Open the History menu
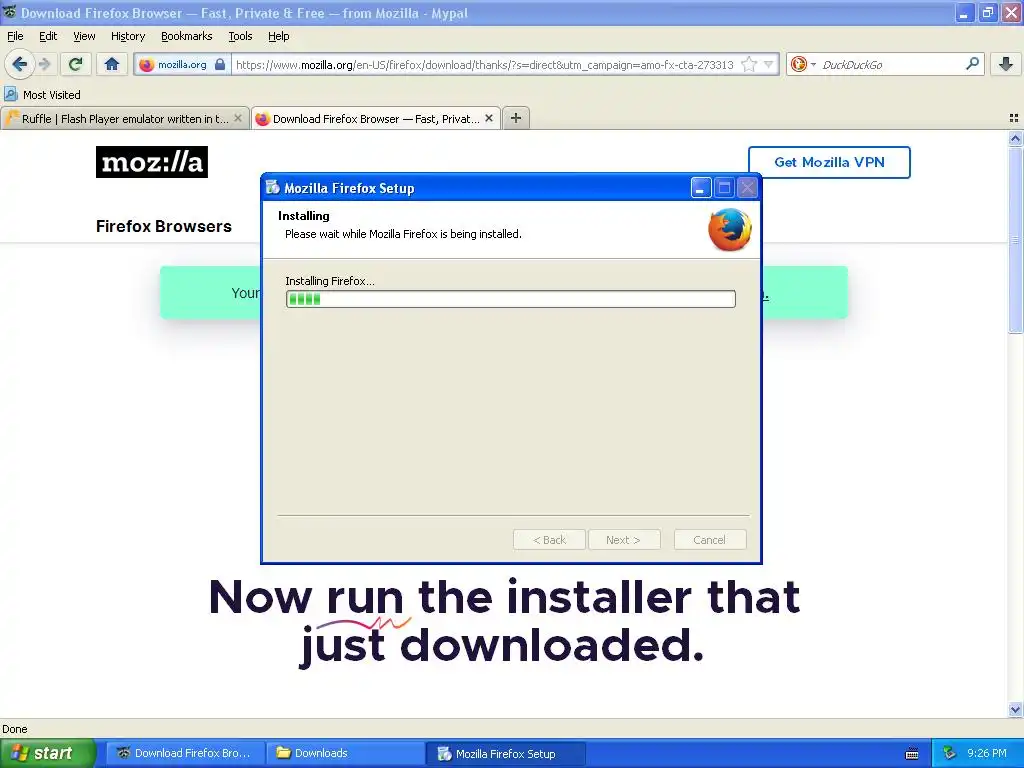 [127, 36]
